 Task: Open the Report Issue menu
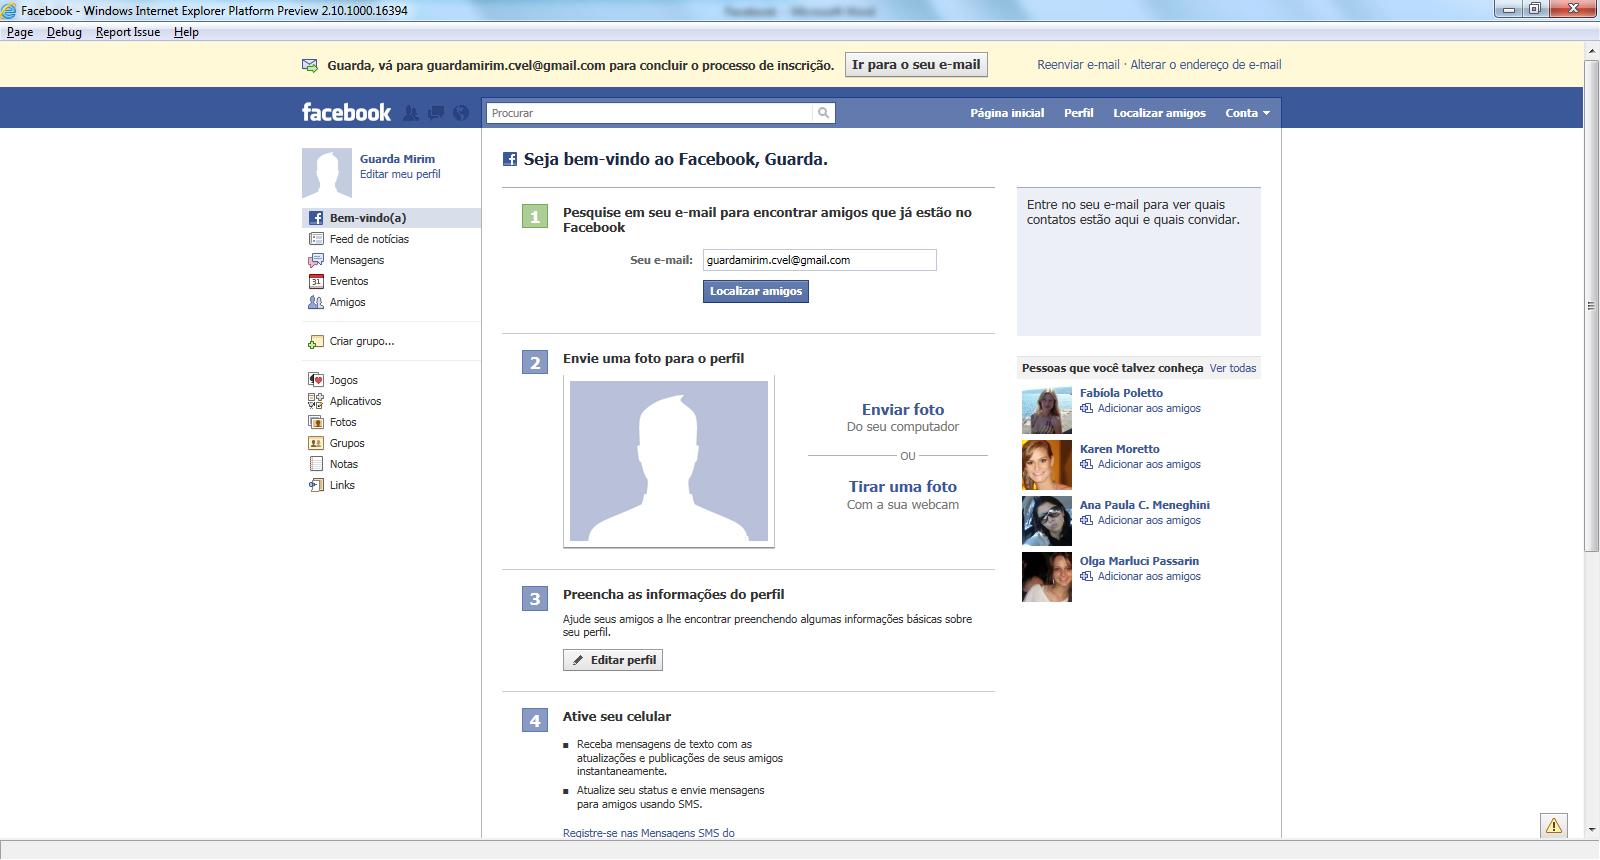coord(128,32)
